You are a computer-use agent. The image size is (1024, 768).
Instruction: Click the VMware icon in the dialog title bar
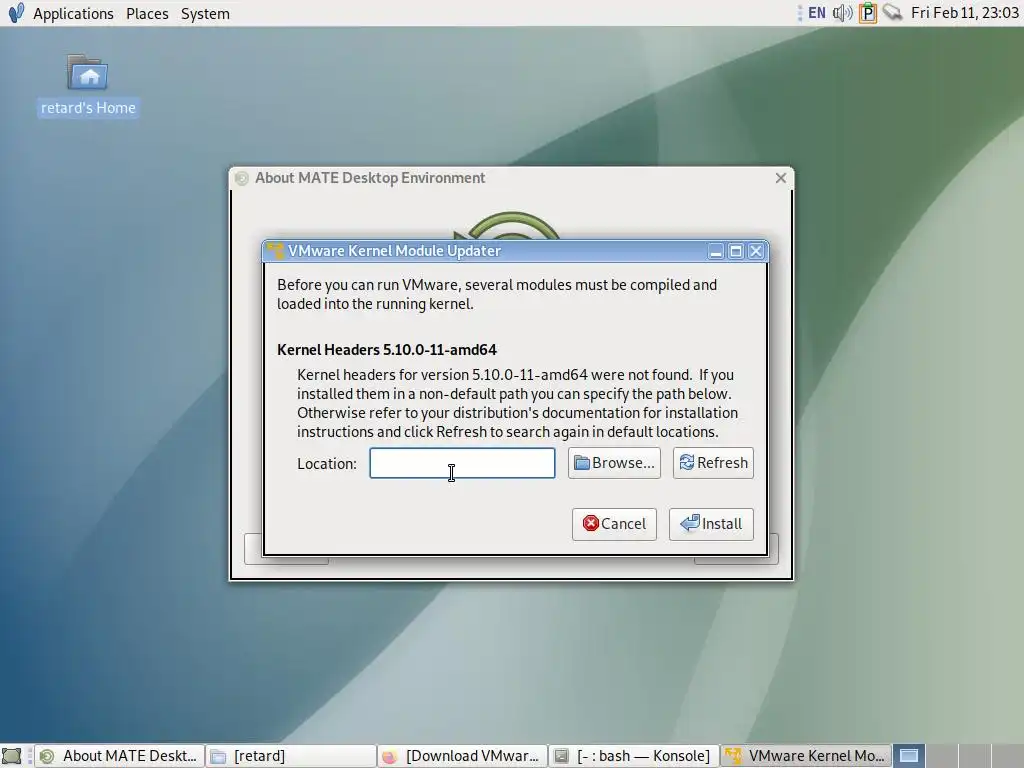tap(275, 251)
